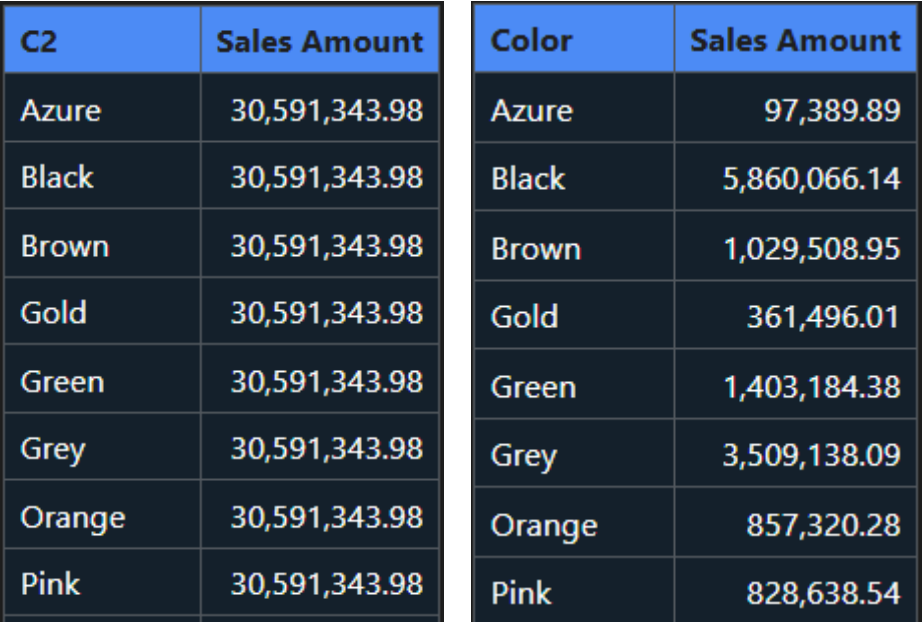Select the 361,496.01 Gold sales amount
Image resolution: width=922 pixels, height=622 pixels.
823,317
